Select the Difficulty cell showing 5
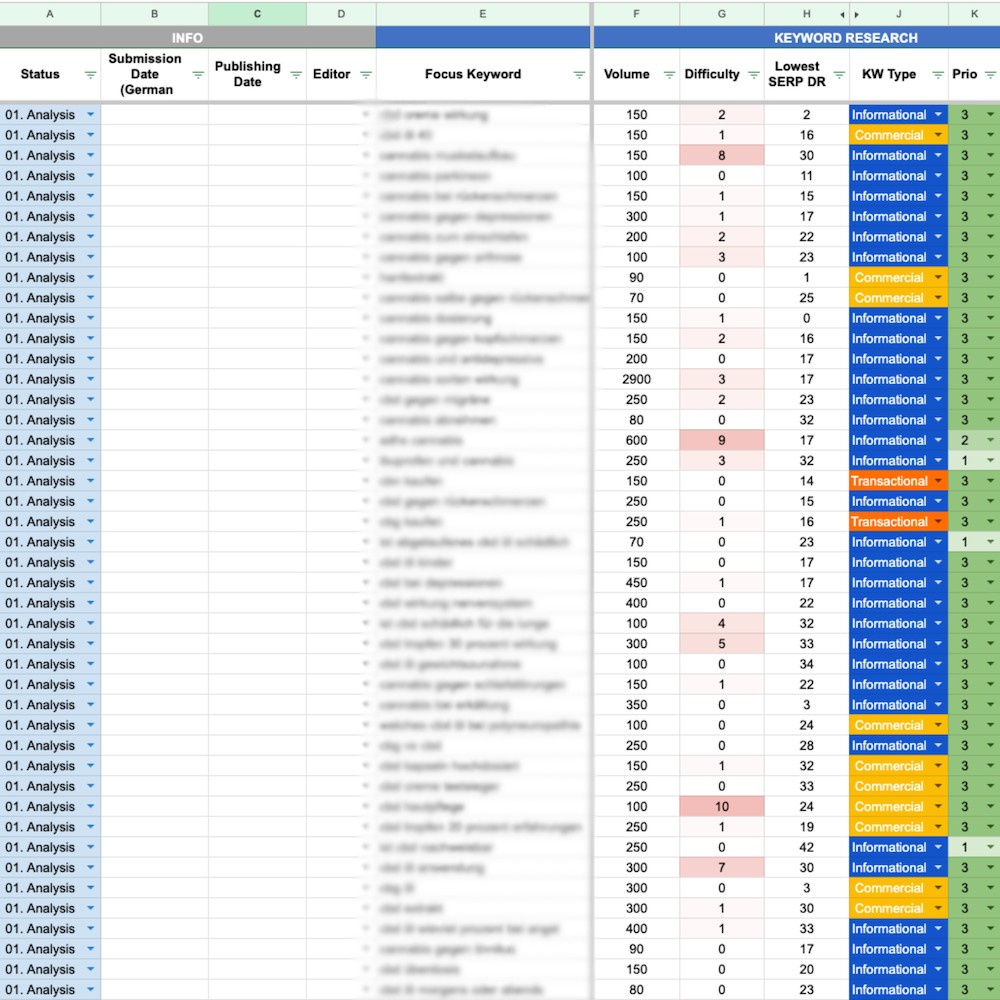 point(721,643)
